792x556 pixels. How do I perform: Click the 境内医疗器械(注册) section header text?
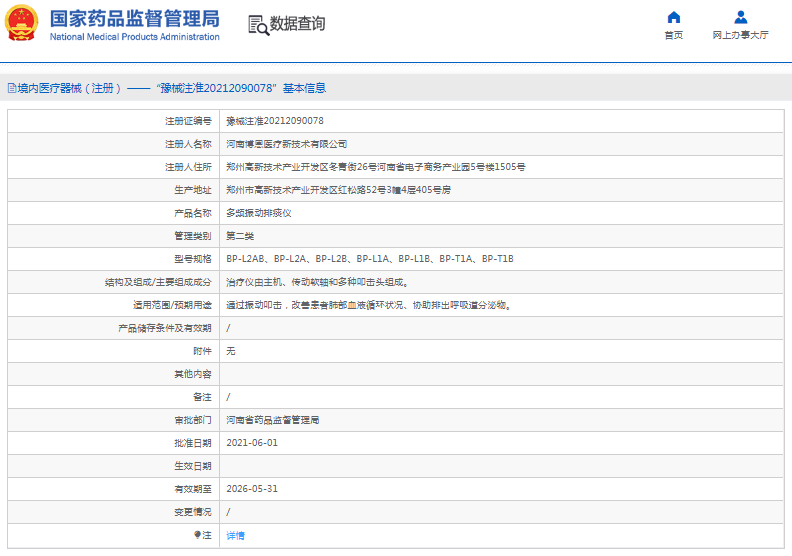coord(70,88)
